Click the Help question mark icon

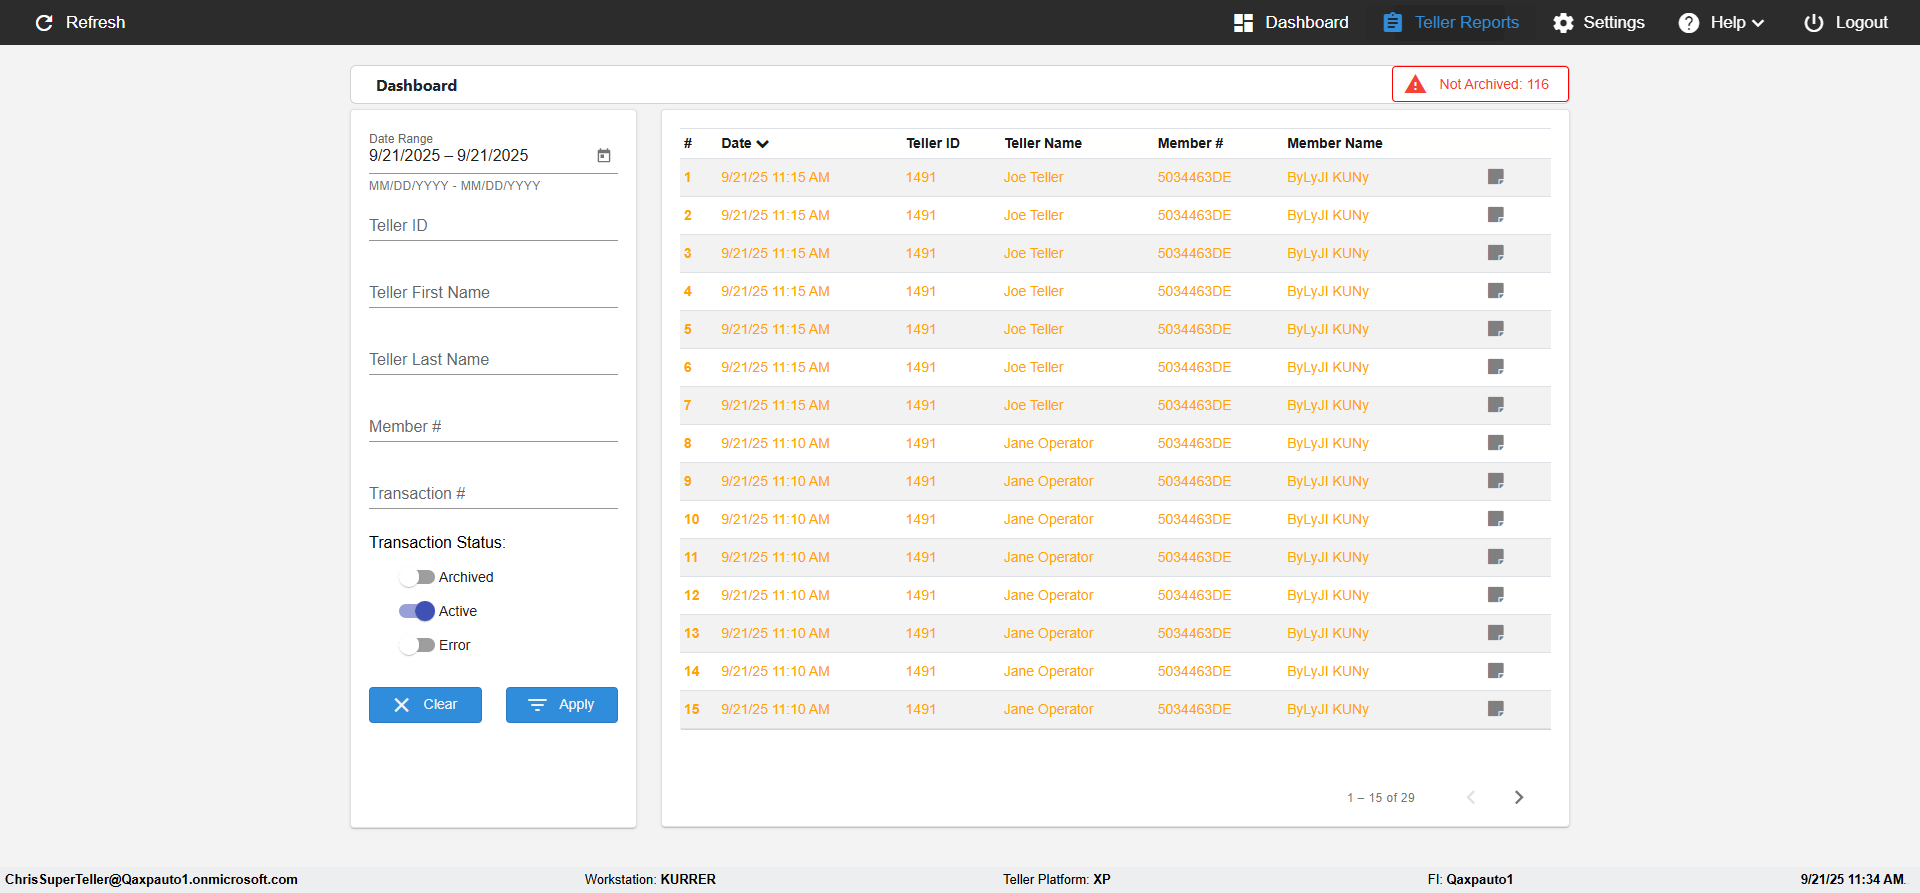tap(1688, 22)
